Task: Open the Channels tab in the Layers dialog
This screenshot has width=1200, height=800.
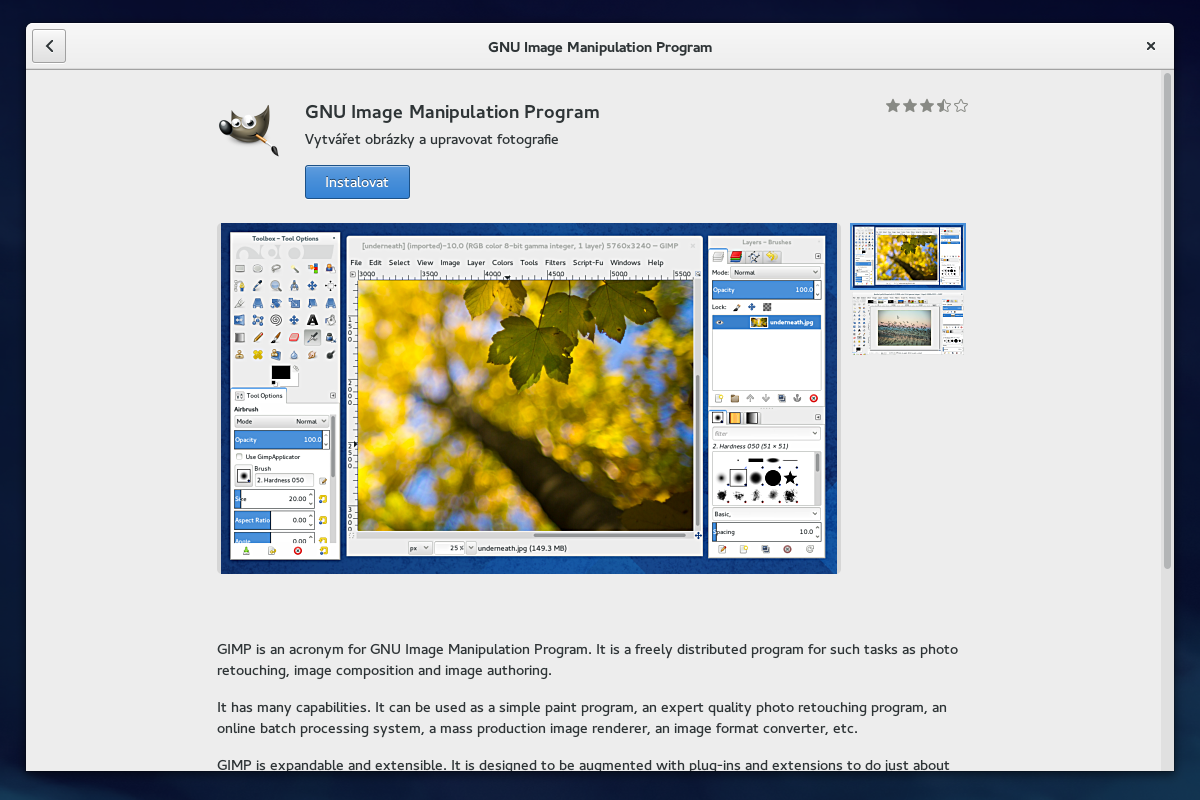Action: (737, 256)
